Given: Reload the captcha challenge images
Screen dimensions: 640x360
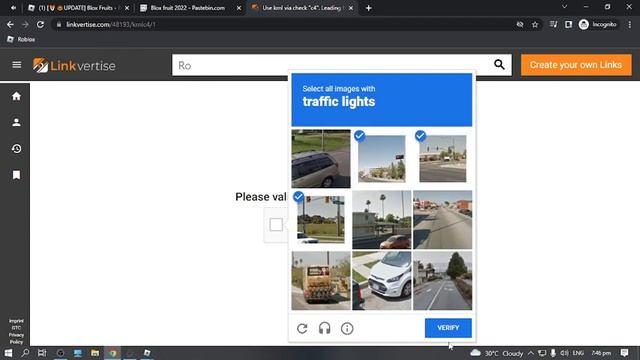Looking at the screenshot, I should click(302, 328).
